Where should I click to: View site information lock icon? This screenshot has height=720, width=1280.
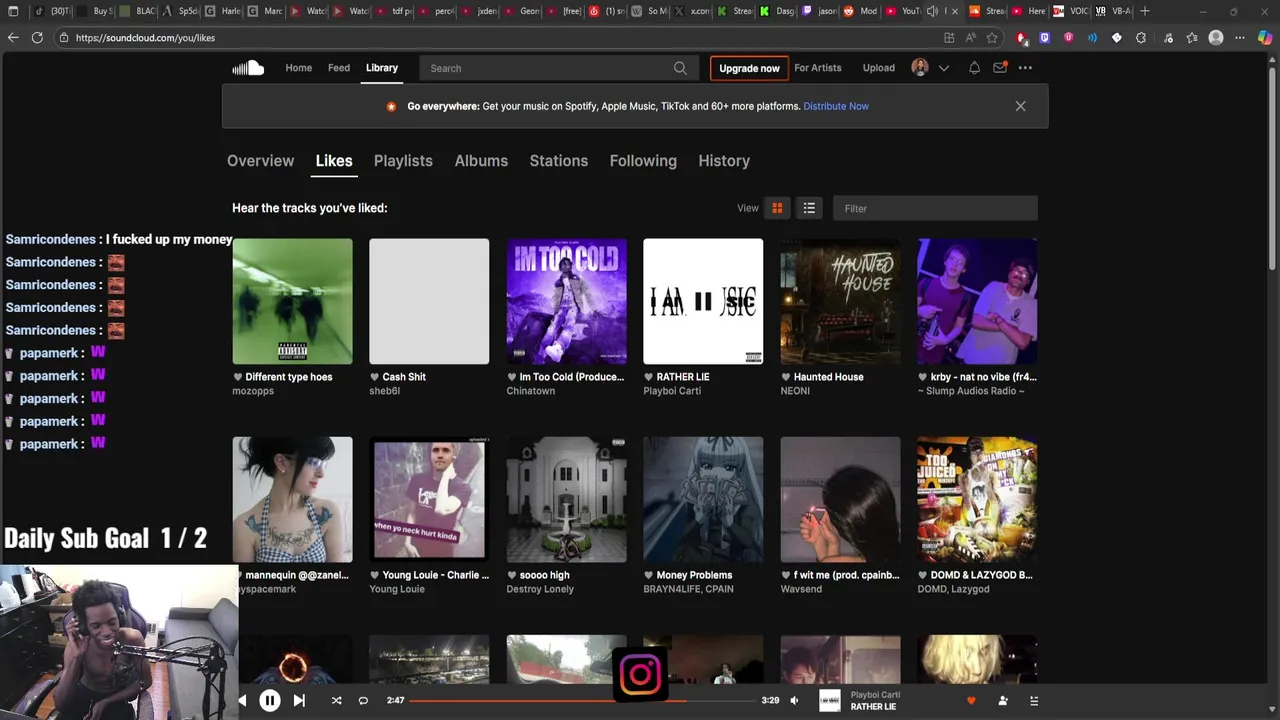coord(64,38)
